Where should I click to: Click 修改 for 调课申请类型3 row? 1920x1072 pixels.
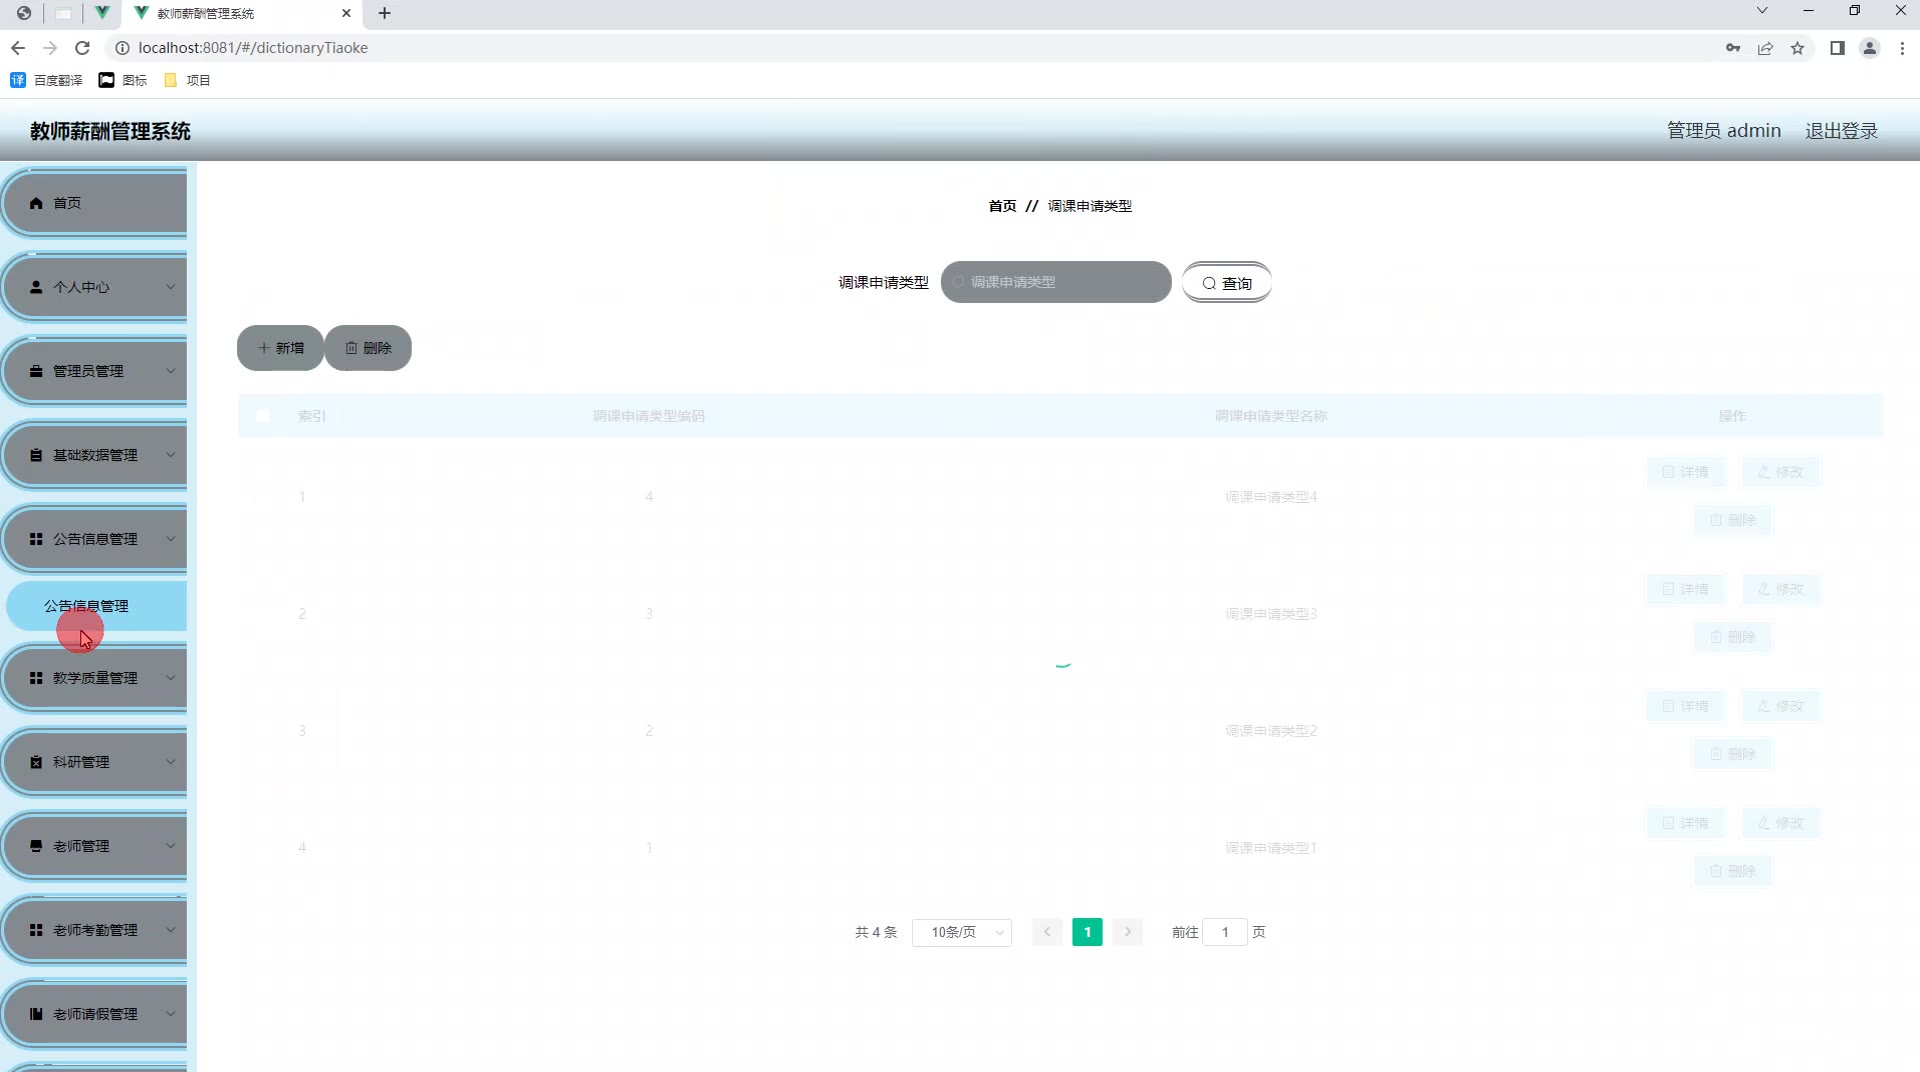pos(1781,589)
